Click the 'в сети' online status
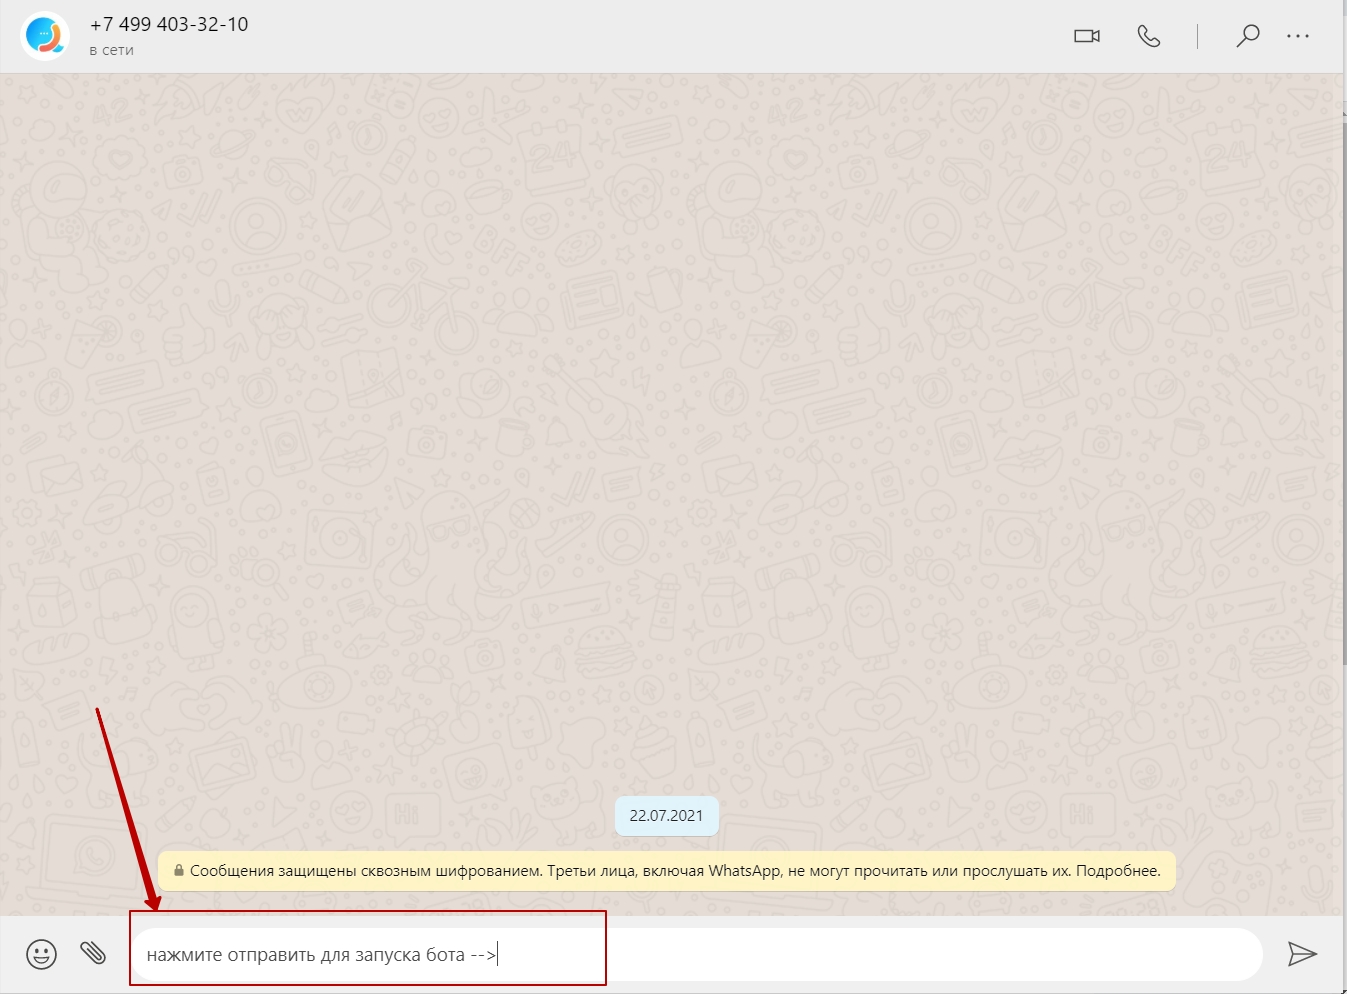Image resolution: width=1347 pixels, height=994 pixels. [x=112, y=50]
